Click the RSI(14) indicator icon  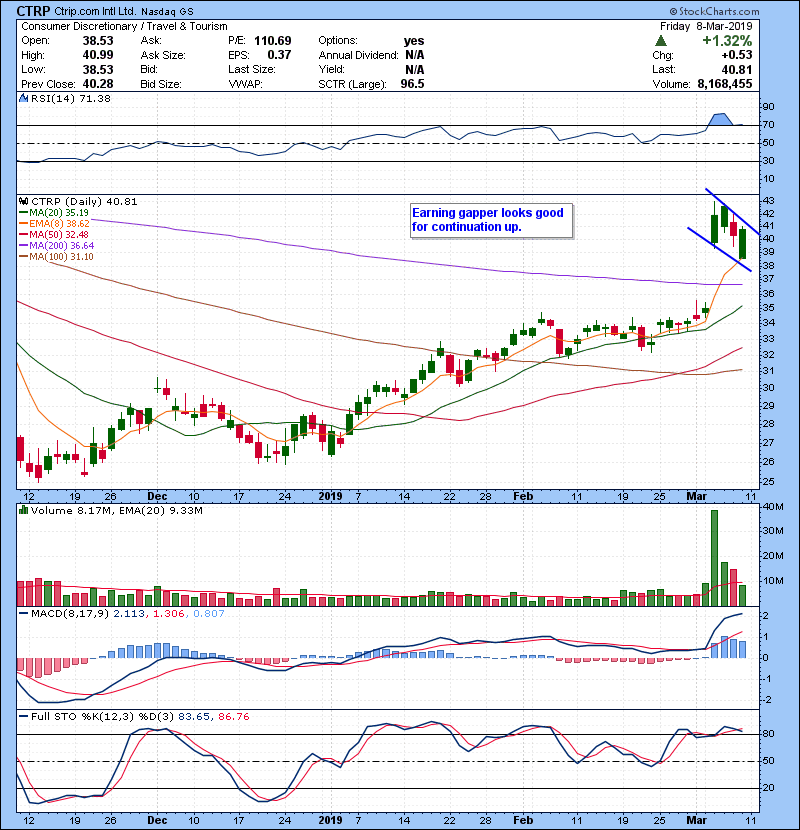pyautogui.click(x=23, y=98)
